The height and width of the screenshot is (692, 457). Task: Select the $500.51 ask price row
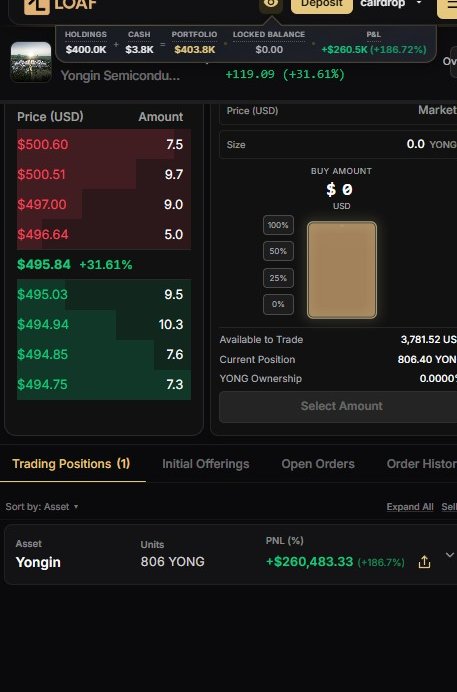pyautogui.click(x=104, y=174)
